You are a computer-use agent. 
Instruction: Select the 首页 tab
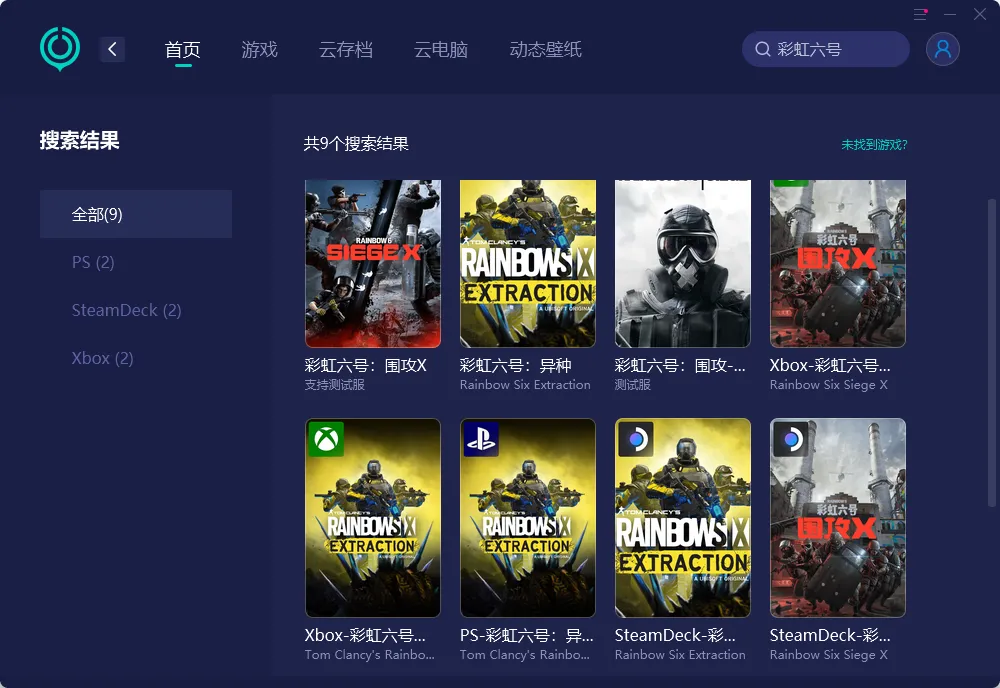point(183,49)
